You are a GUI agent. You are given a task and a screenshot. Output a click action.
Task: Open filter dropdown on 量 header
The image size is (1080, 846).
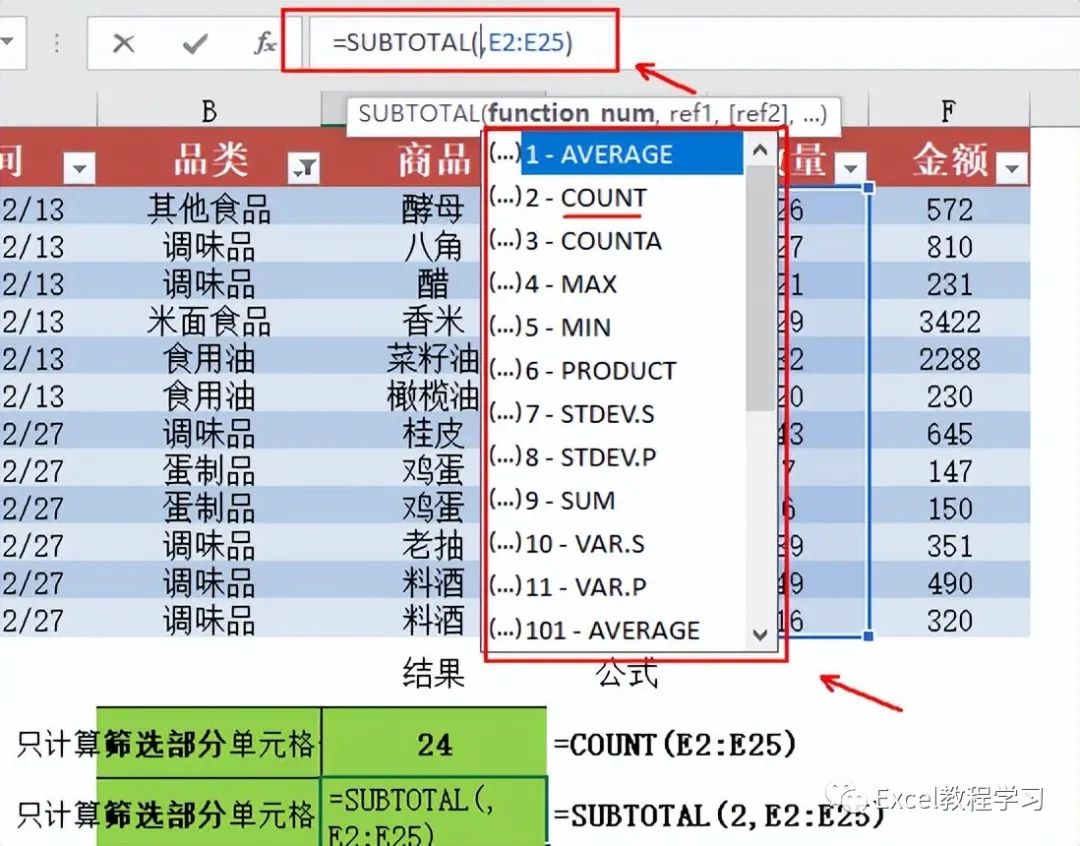(x=851, y=167)
